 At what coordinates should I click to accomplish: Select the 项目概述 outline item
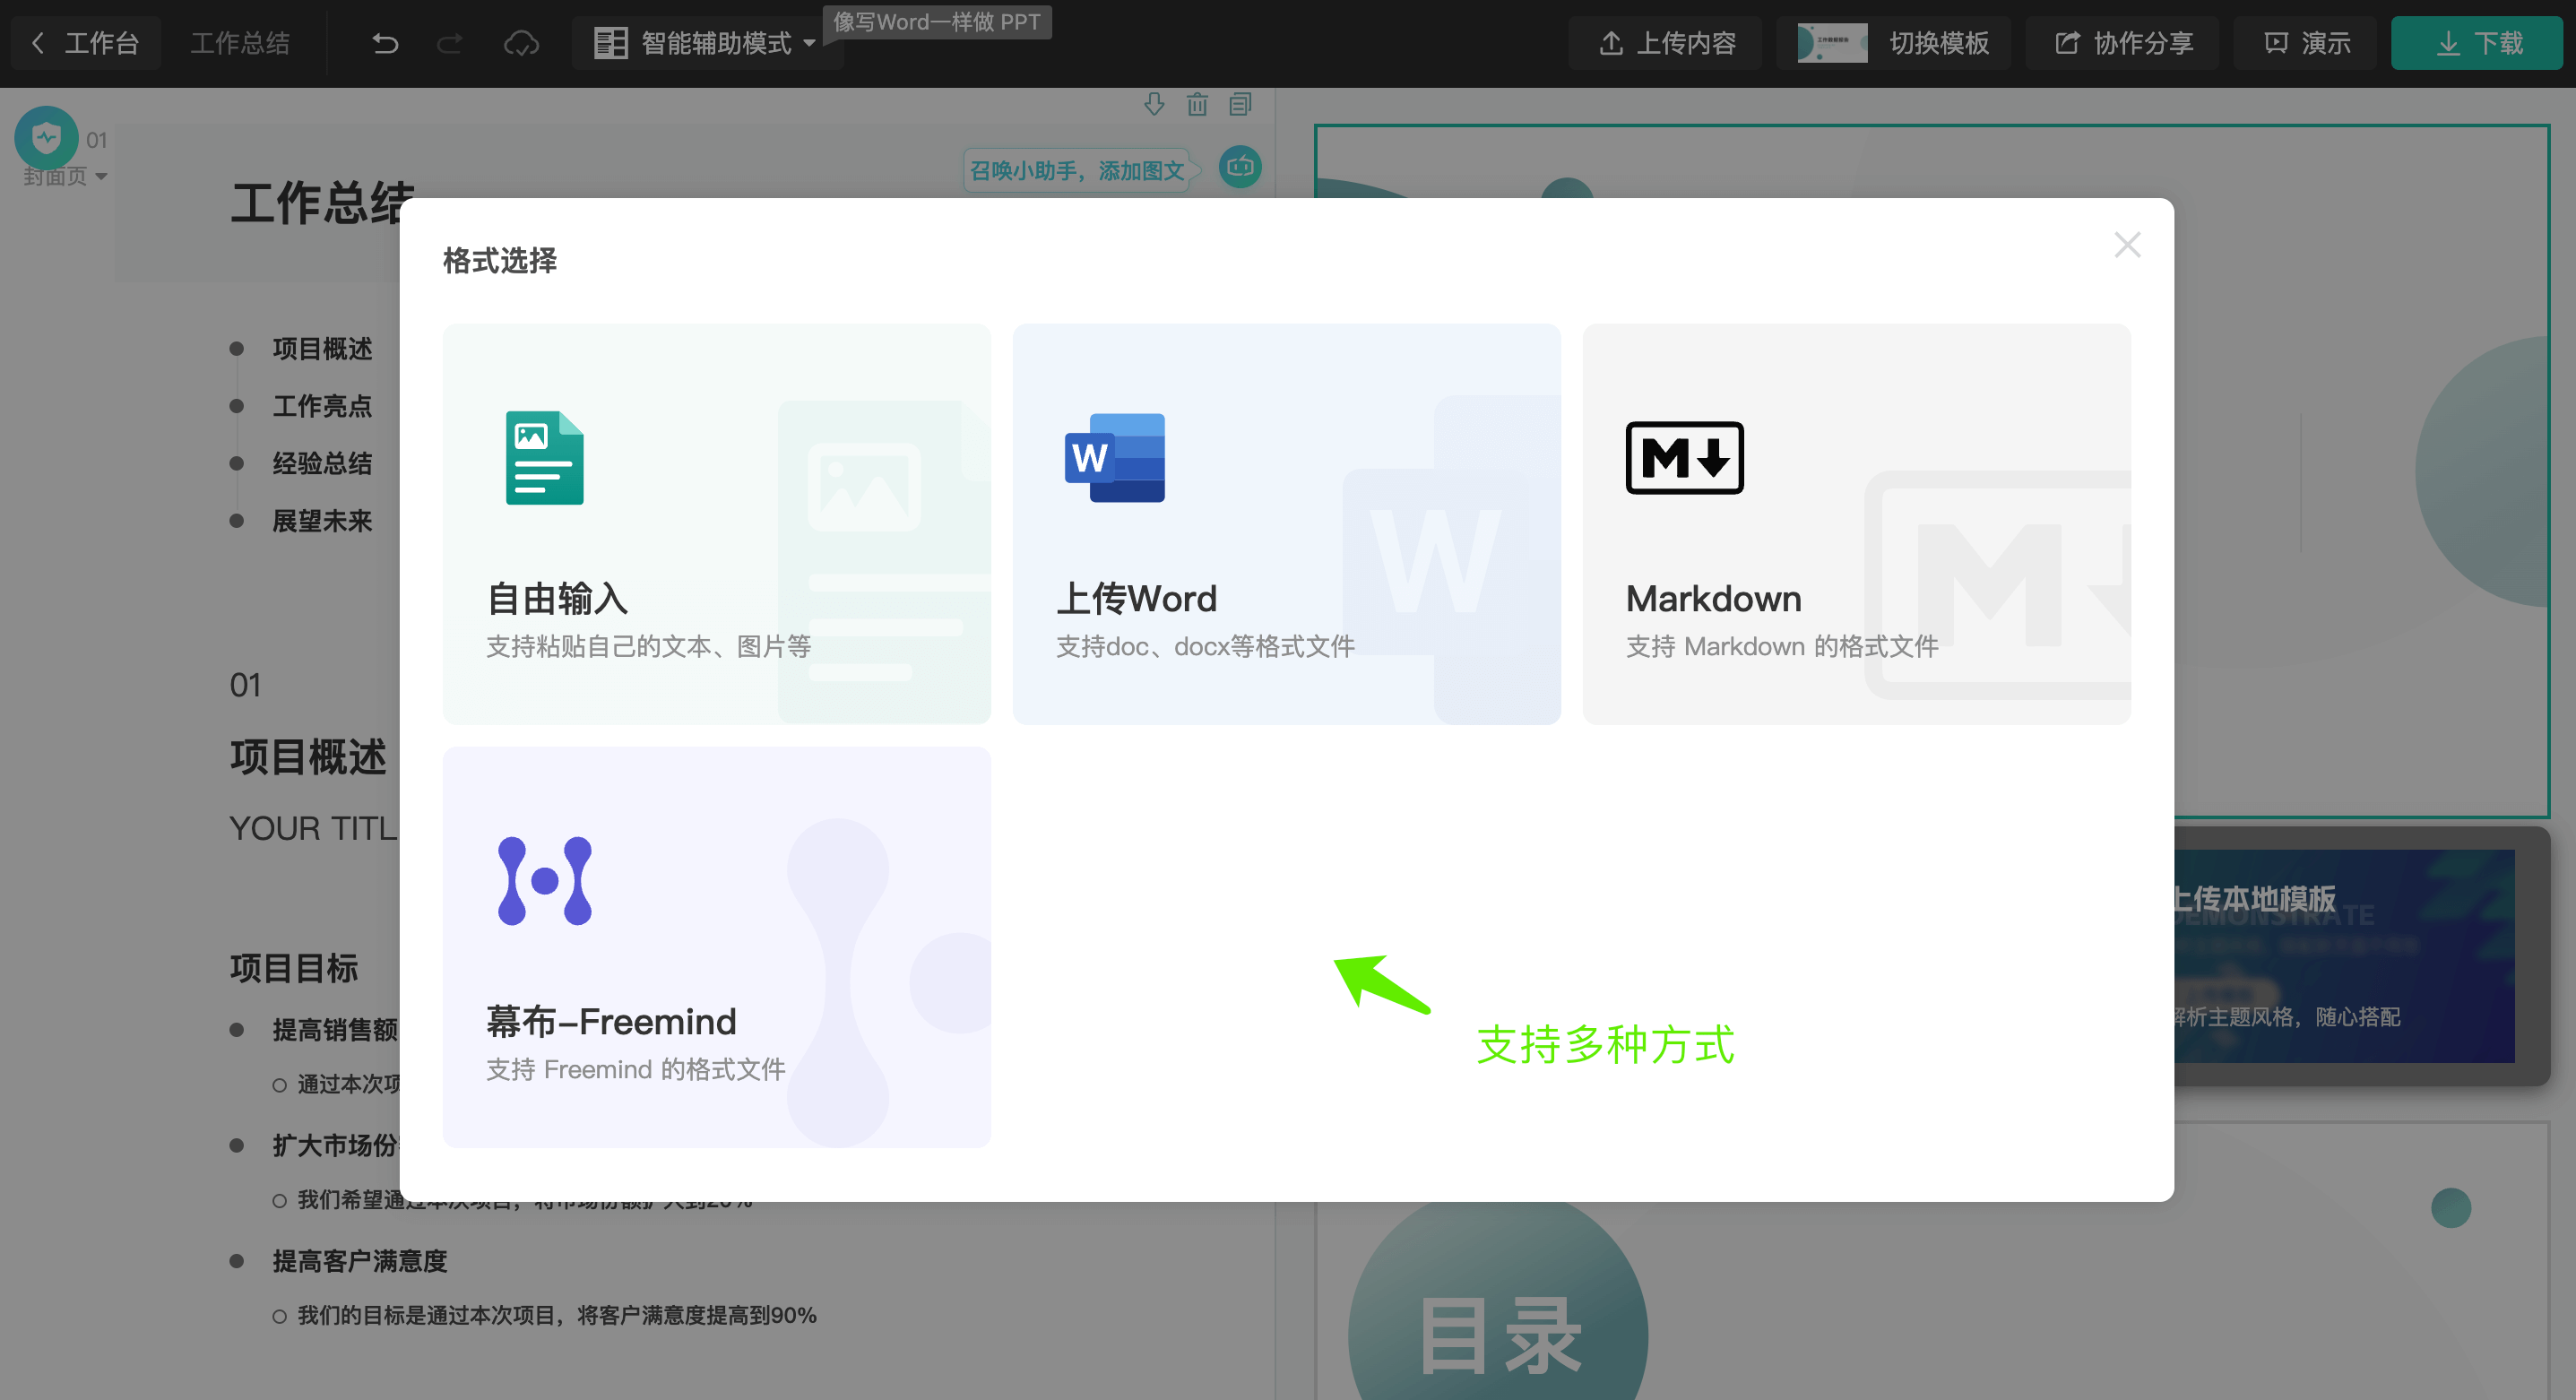tap(322, 348)
